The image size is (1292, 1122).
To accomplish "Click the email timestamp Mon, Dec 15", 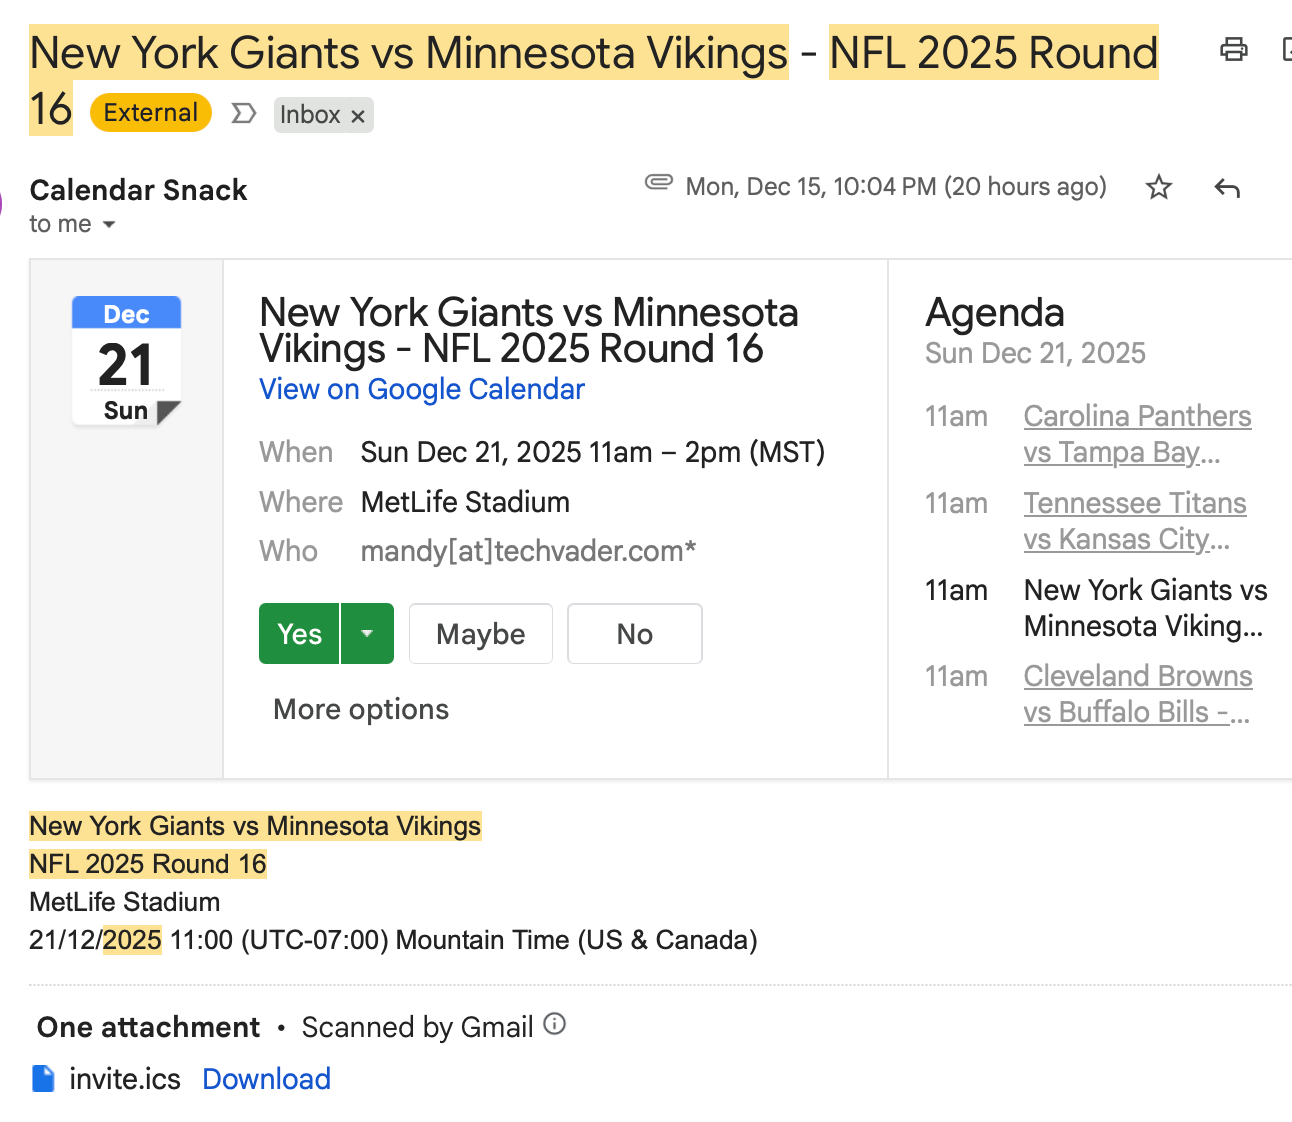I will coord(896,187).
